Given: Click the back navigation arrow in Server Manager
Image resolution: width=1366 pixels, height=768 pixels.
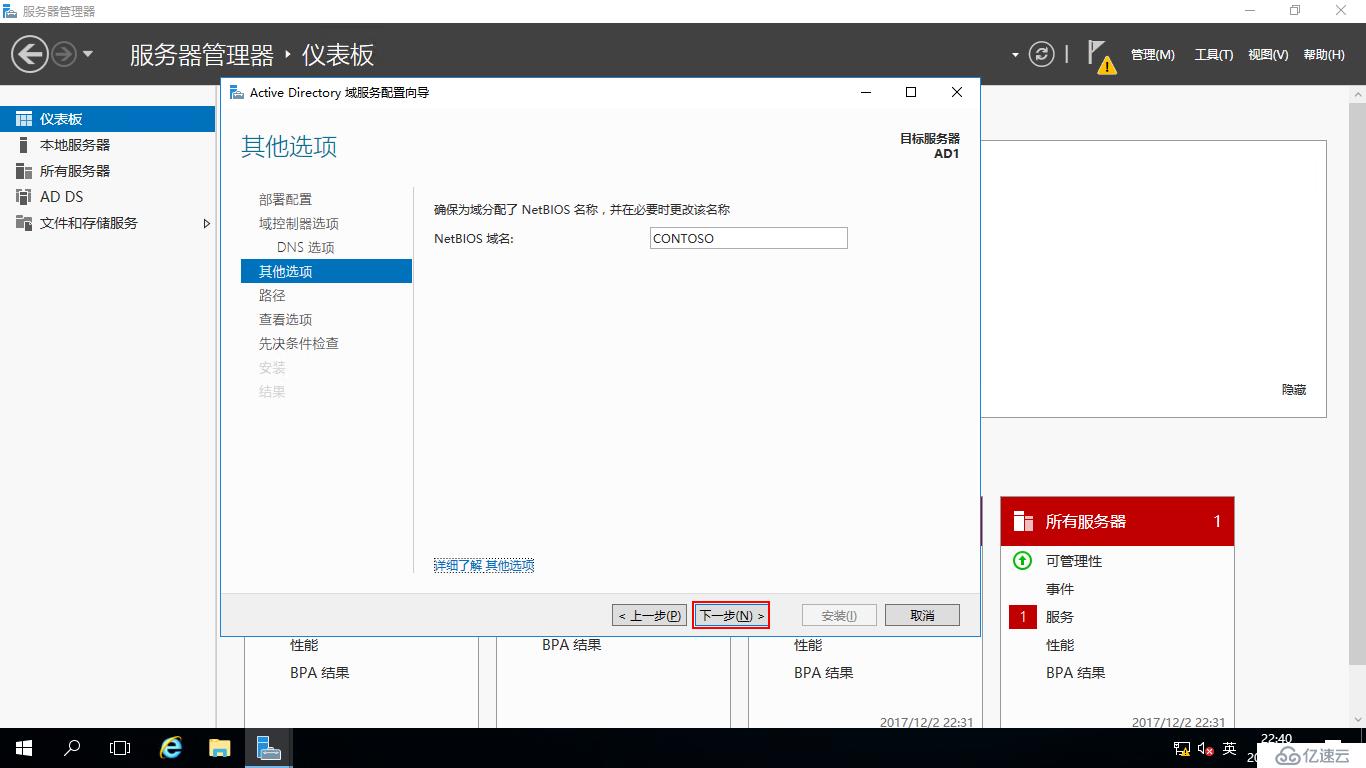Looking at the screenshot, I should 29,54.
